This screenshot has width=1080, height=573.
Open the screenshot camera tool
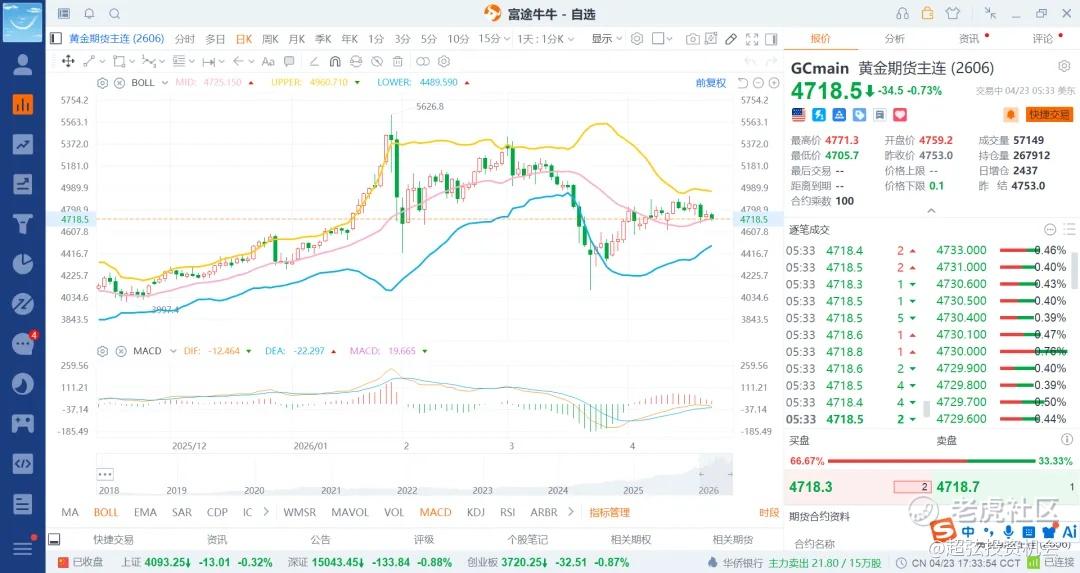(x=692, y=39)
